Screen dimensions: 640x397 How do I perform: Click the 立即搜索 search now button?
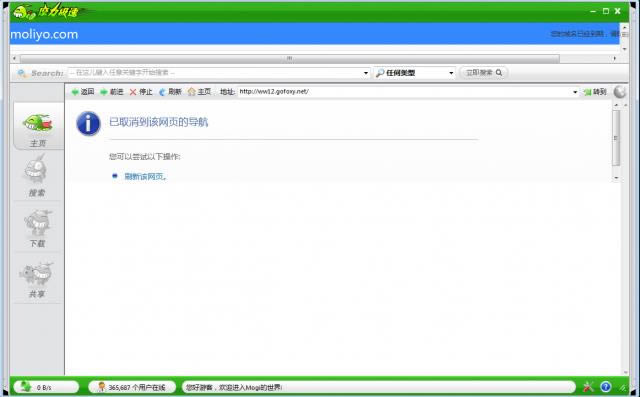[484, 73]
